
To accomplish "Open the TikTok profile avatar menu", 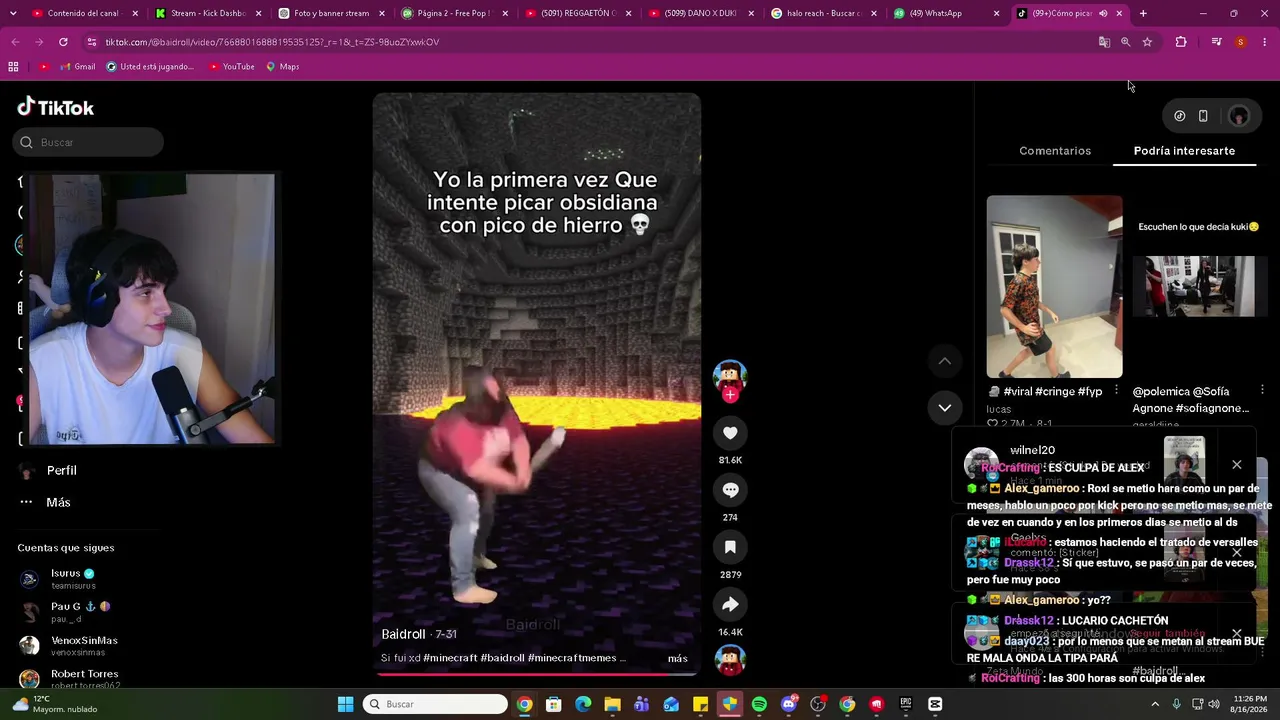I will [x=1238, y=116].
